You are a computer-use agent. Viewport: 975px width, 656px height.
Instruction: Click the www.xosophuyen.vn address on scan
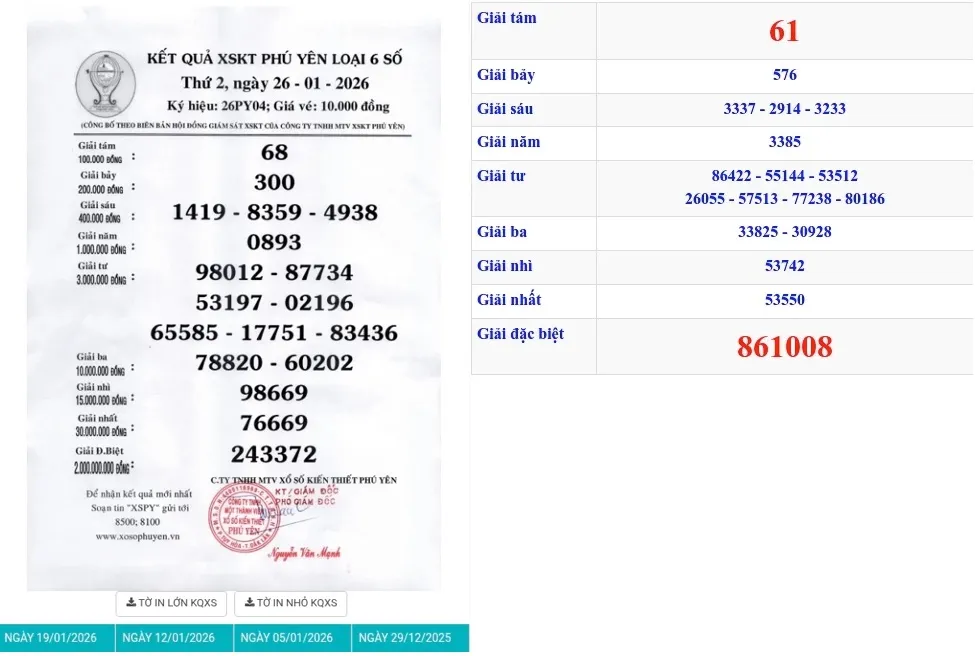pos(138,536)
